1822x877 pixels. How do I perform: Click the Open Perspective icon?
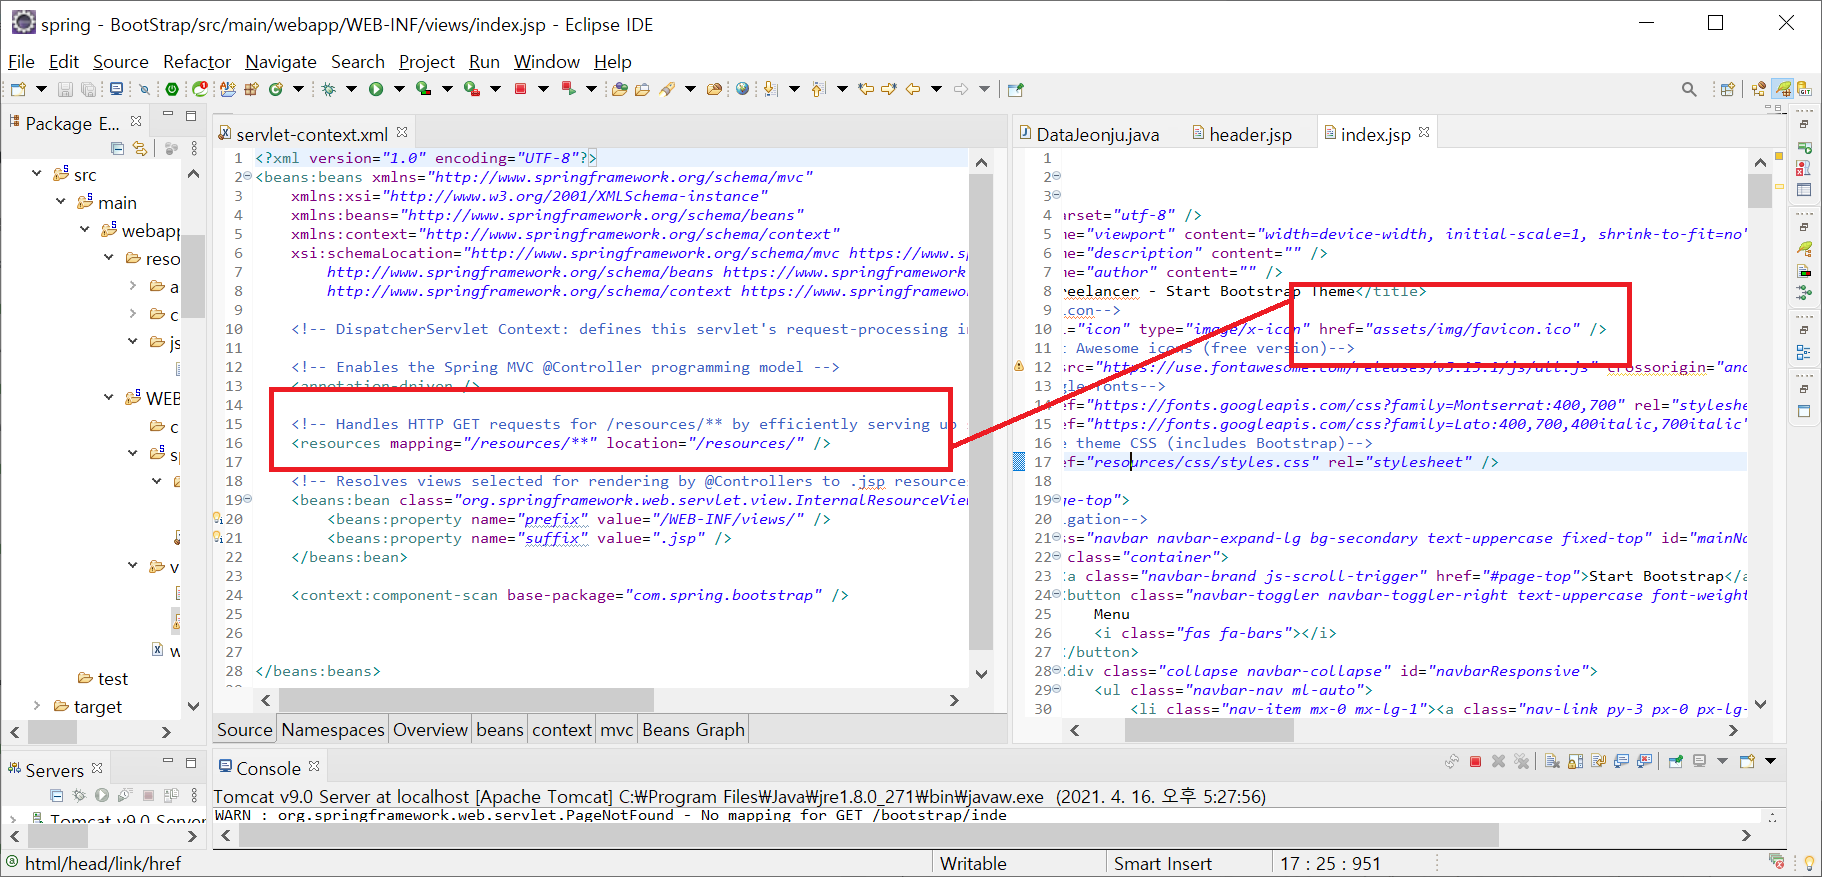[x=1727, y=89]
